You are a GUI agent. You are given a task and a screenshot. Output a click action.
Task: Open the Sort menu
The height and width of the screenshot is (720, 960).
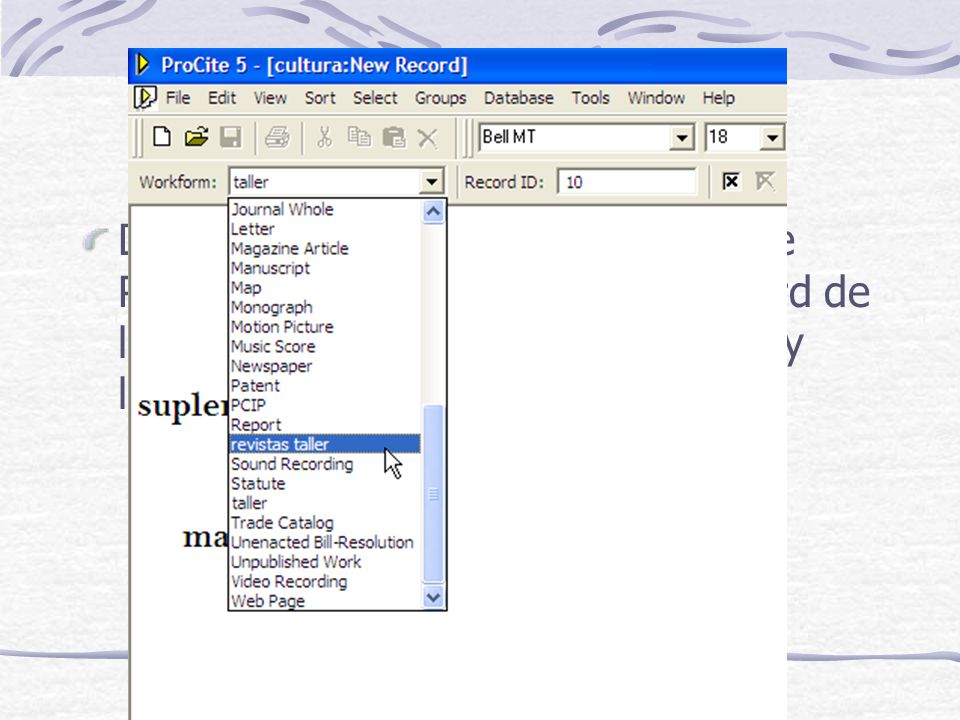(320, 98)
